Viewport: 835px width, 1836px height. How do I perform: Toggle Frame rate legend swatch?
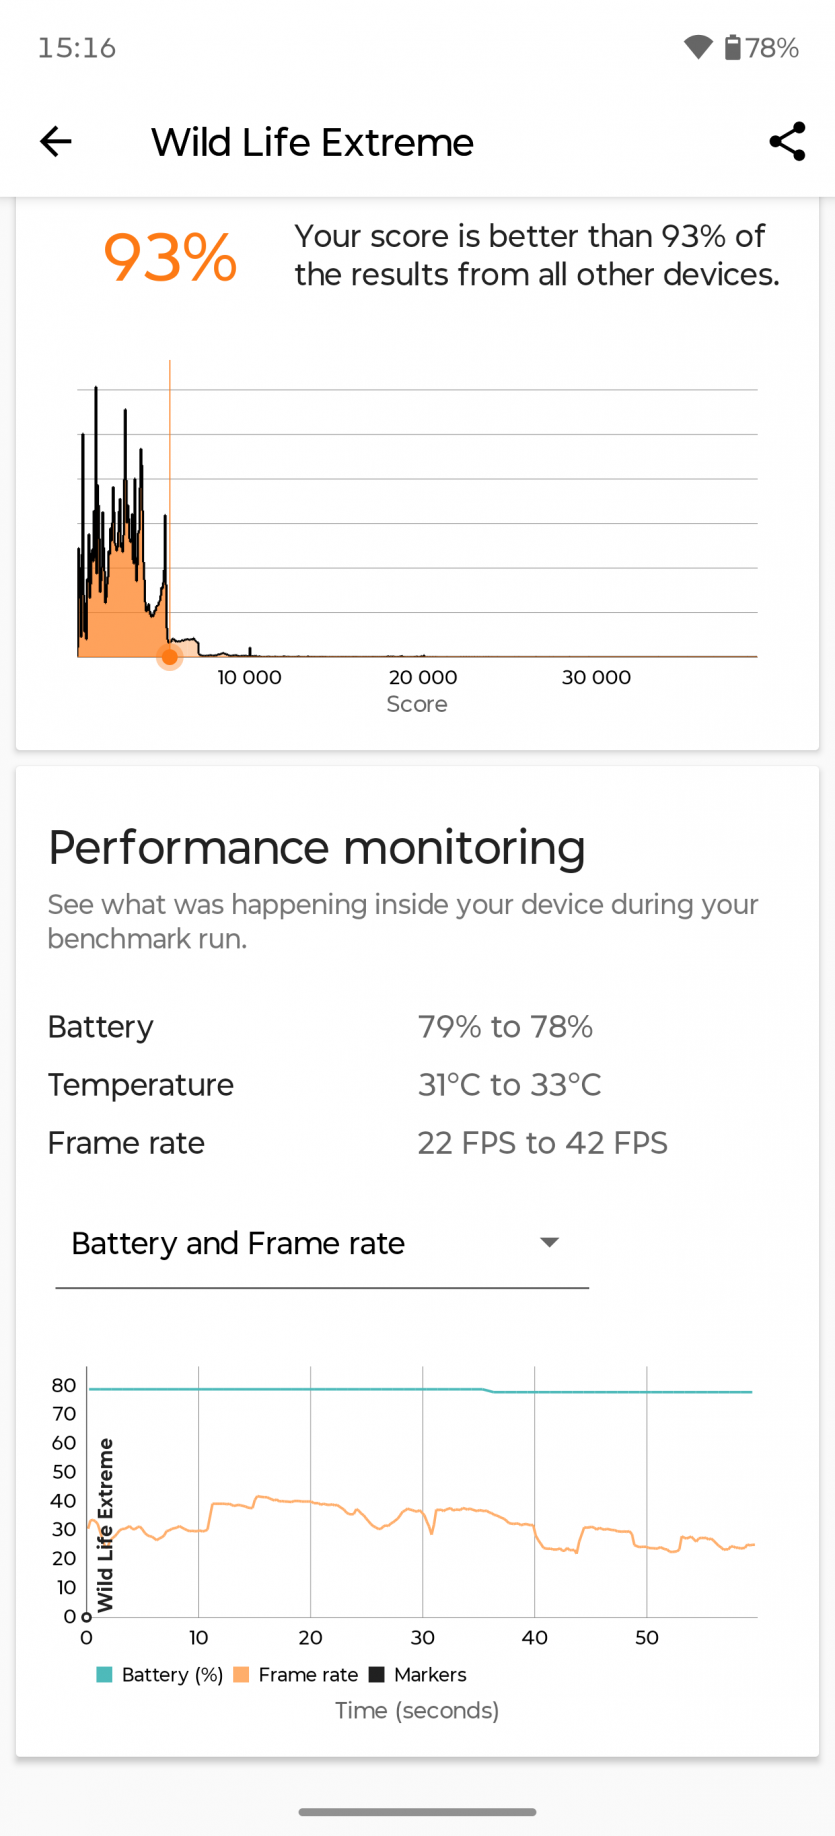[241, 1674]
